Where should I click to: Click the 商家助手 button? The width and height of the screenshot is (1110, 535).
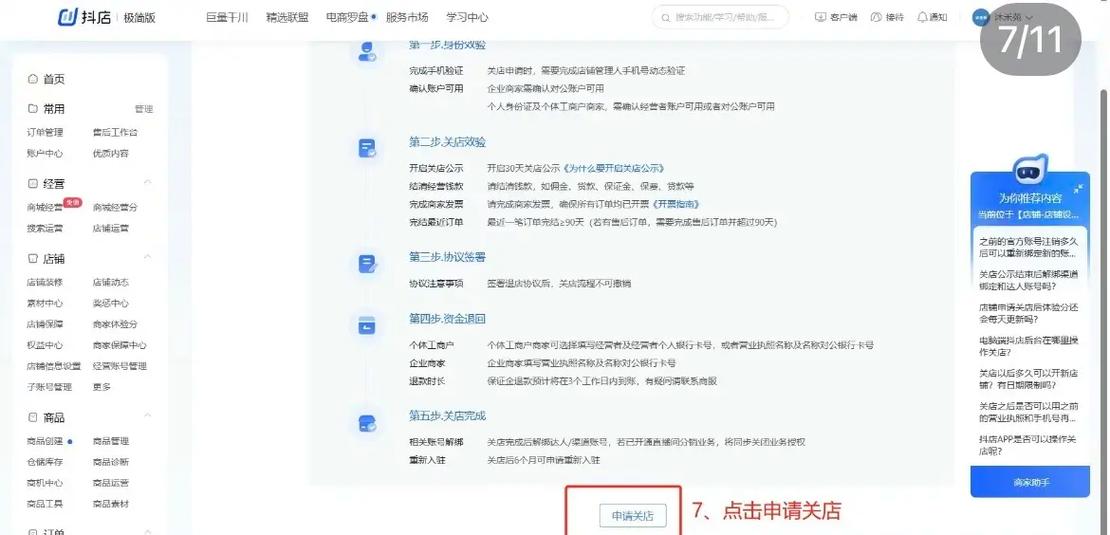1030,482
